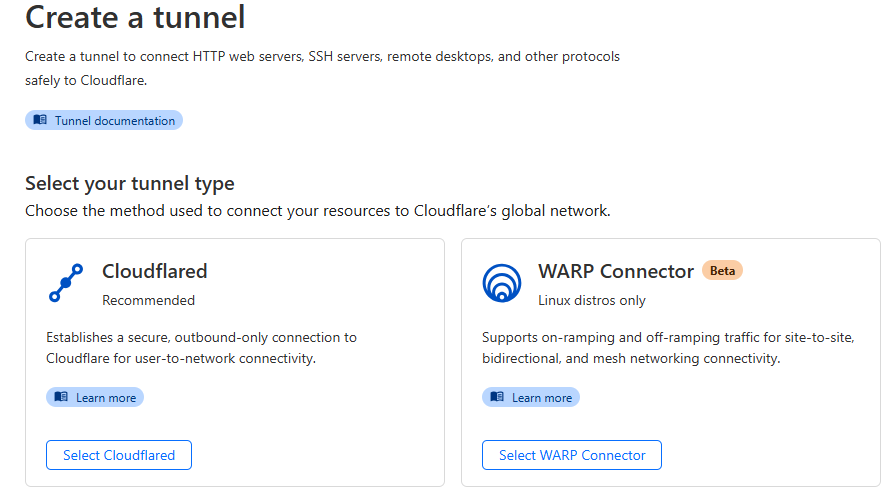Choose the Select WARP Connector button
This screenshot has width=889, height=502.
point(572,455)
